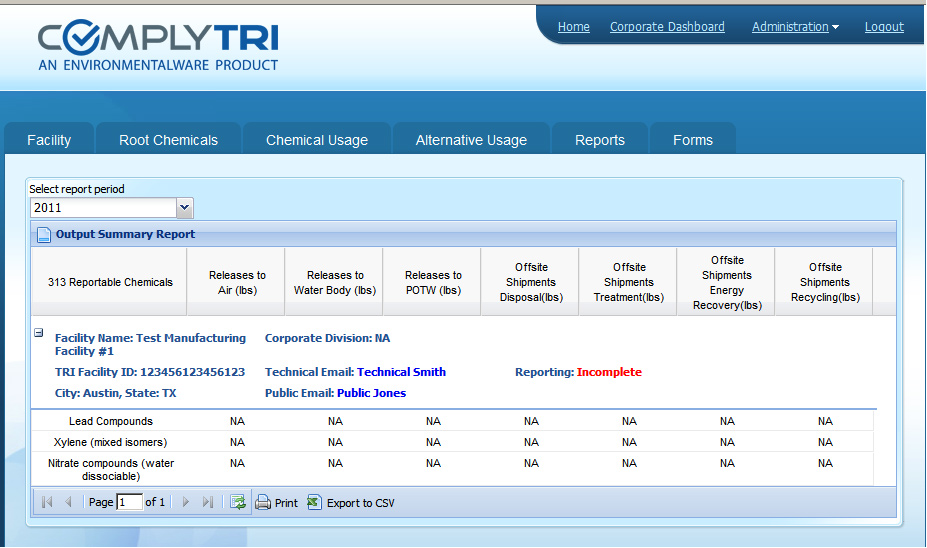Viewport: 927px width, 548px height.
Task: Open the Root Chemicals tab
Action: (x=168, y=140)
